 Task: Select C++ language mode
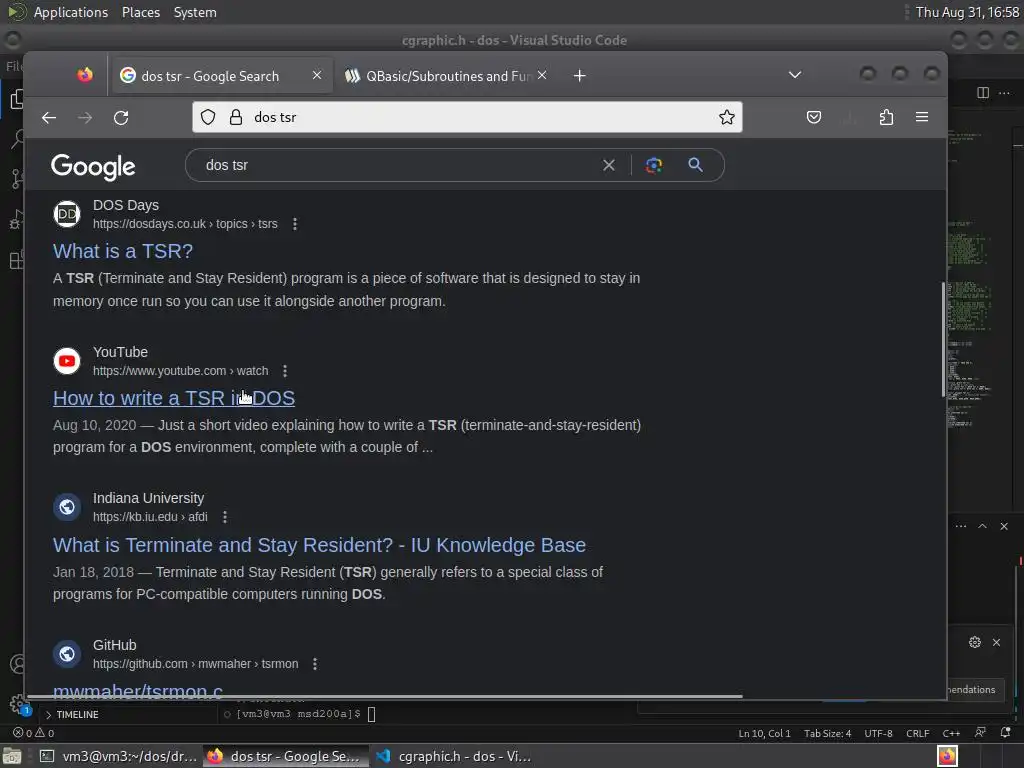pyautogui.click(x=952, y=733)
